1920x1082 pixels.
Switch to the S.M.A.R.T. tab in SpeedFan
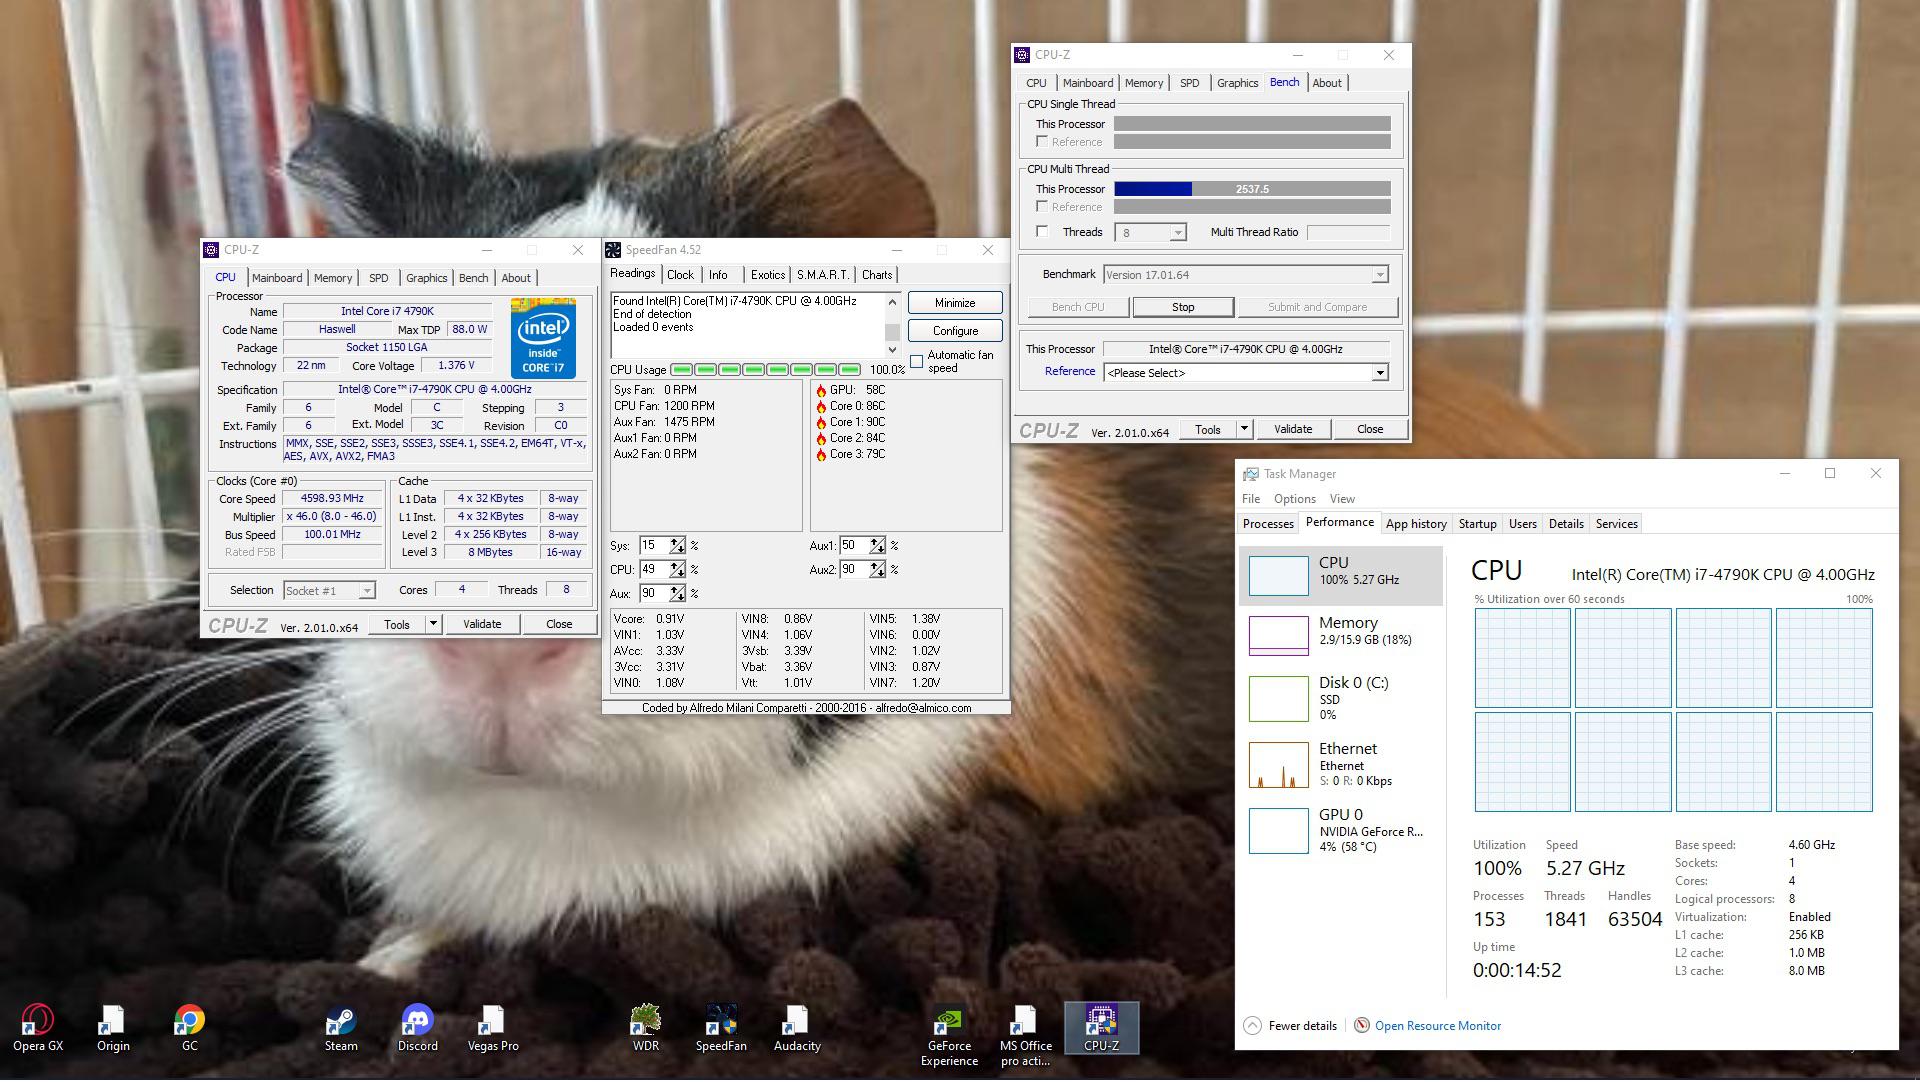point(822,274)
